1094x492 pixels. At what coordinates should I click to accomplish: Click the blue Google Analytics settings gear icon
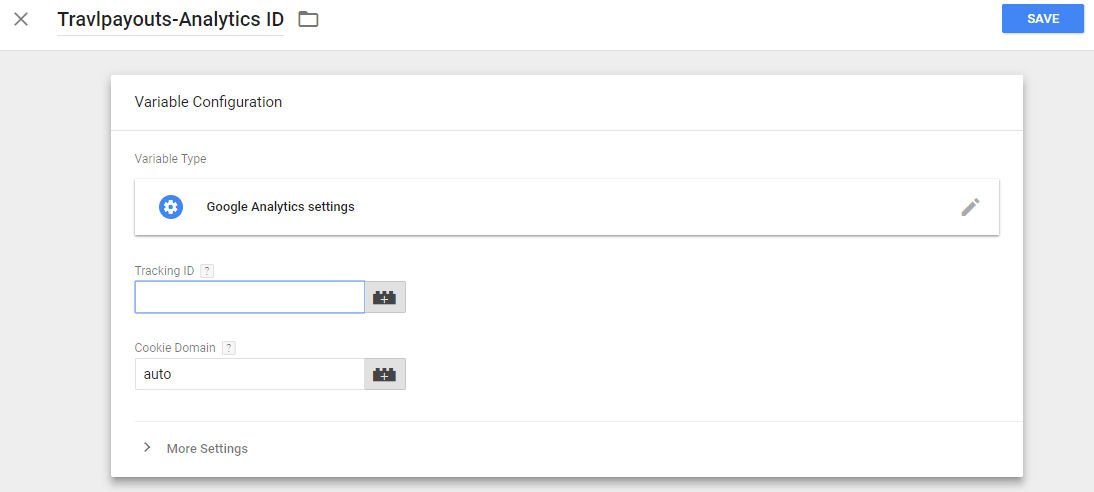tap(171, 207)
